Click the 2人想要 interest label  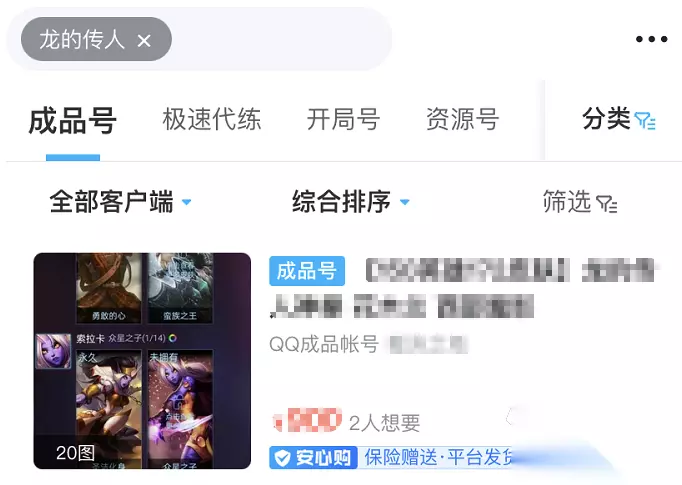pyautogui.click(x=384, y=423)
